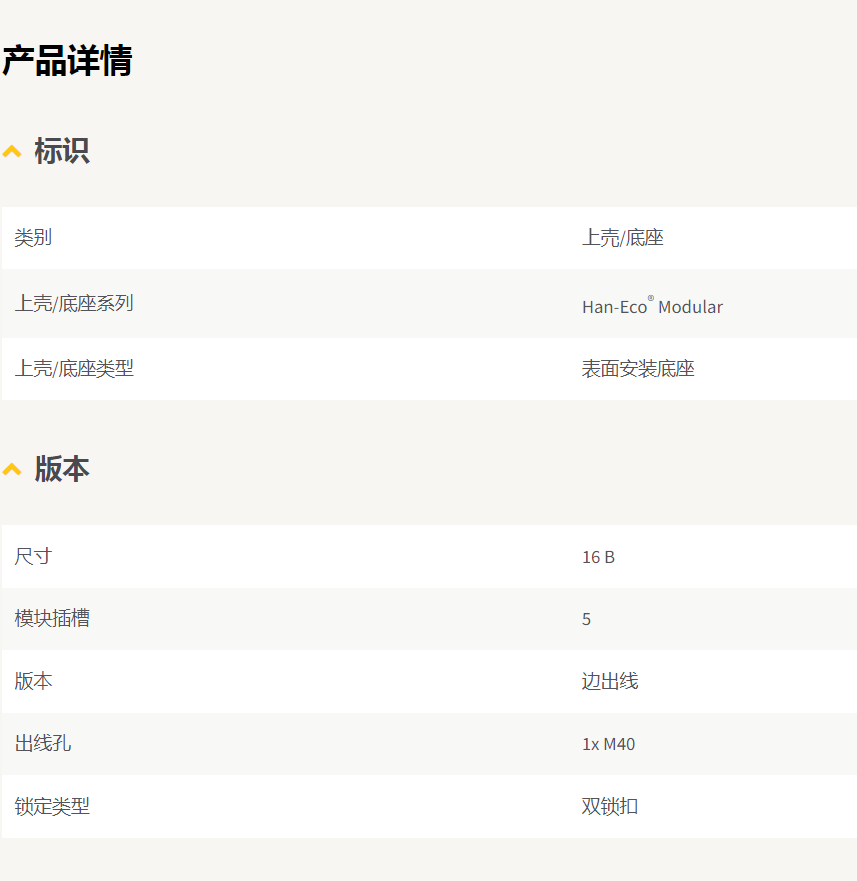Select the module slot value 5

coord(586,619)
